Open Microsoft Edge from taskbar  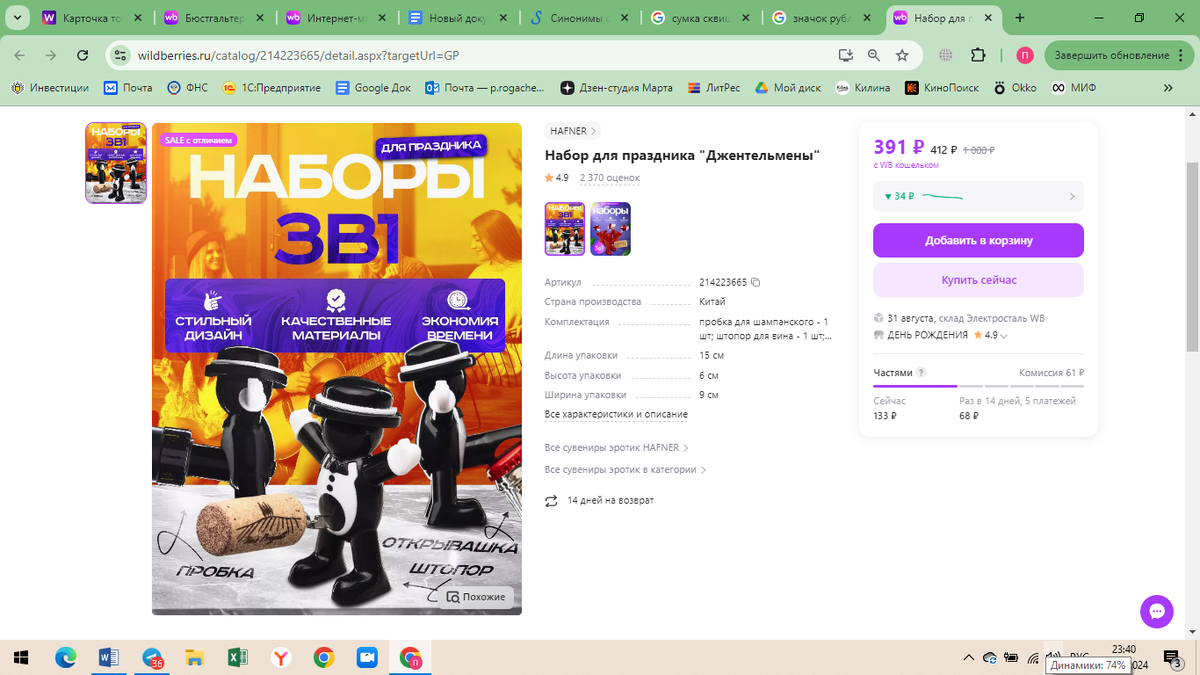(x=65, y=657)
